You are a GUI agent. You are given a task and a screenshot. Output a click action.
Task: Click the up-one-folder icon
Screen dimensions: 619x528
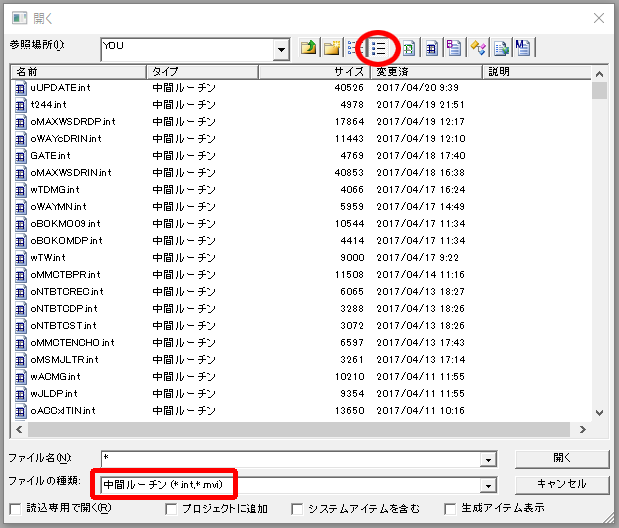[310, 47]
